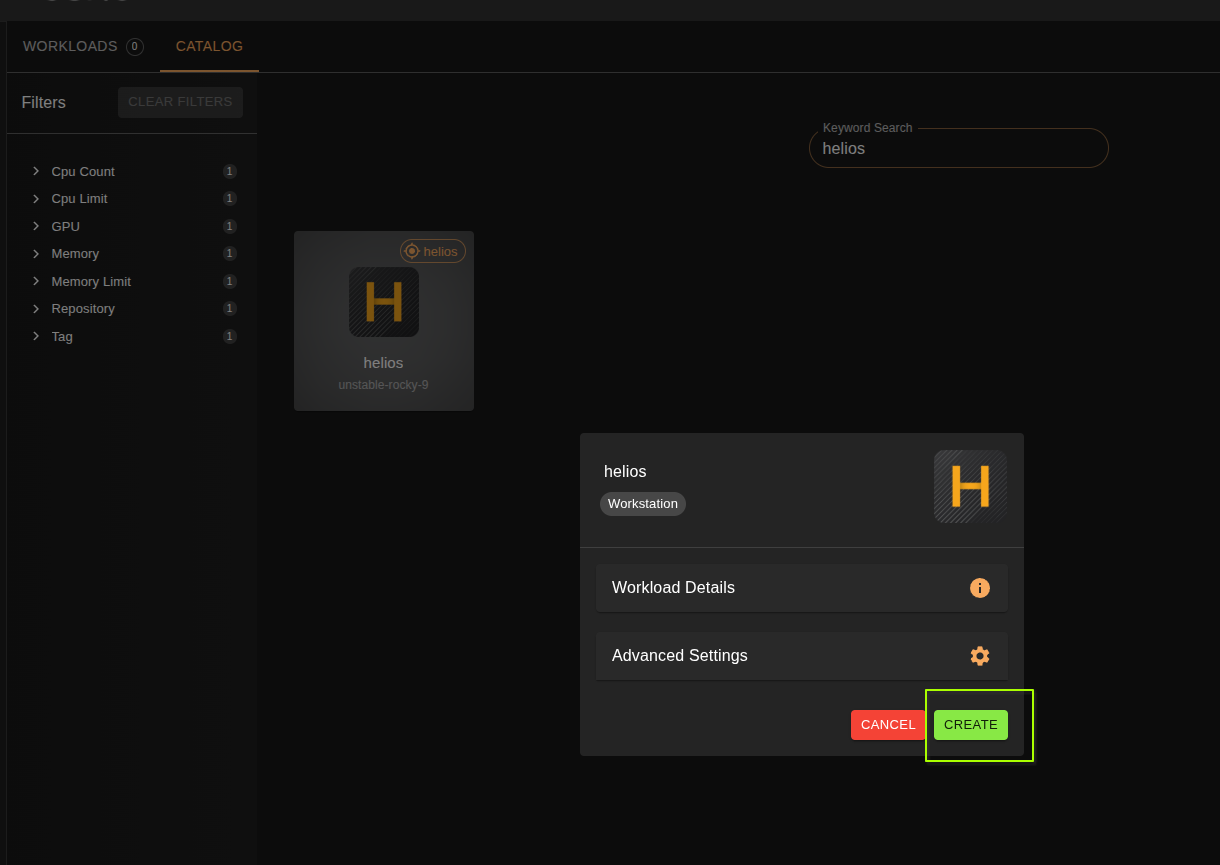
Task: Switch to the WORKLOADS tab
Action: [x=71, y=46]
